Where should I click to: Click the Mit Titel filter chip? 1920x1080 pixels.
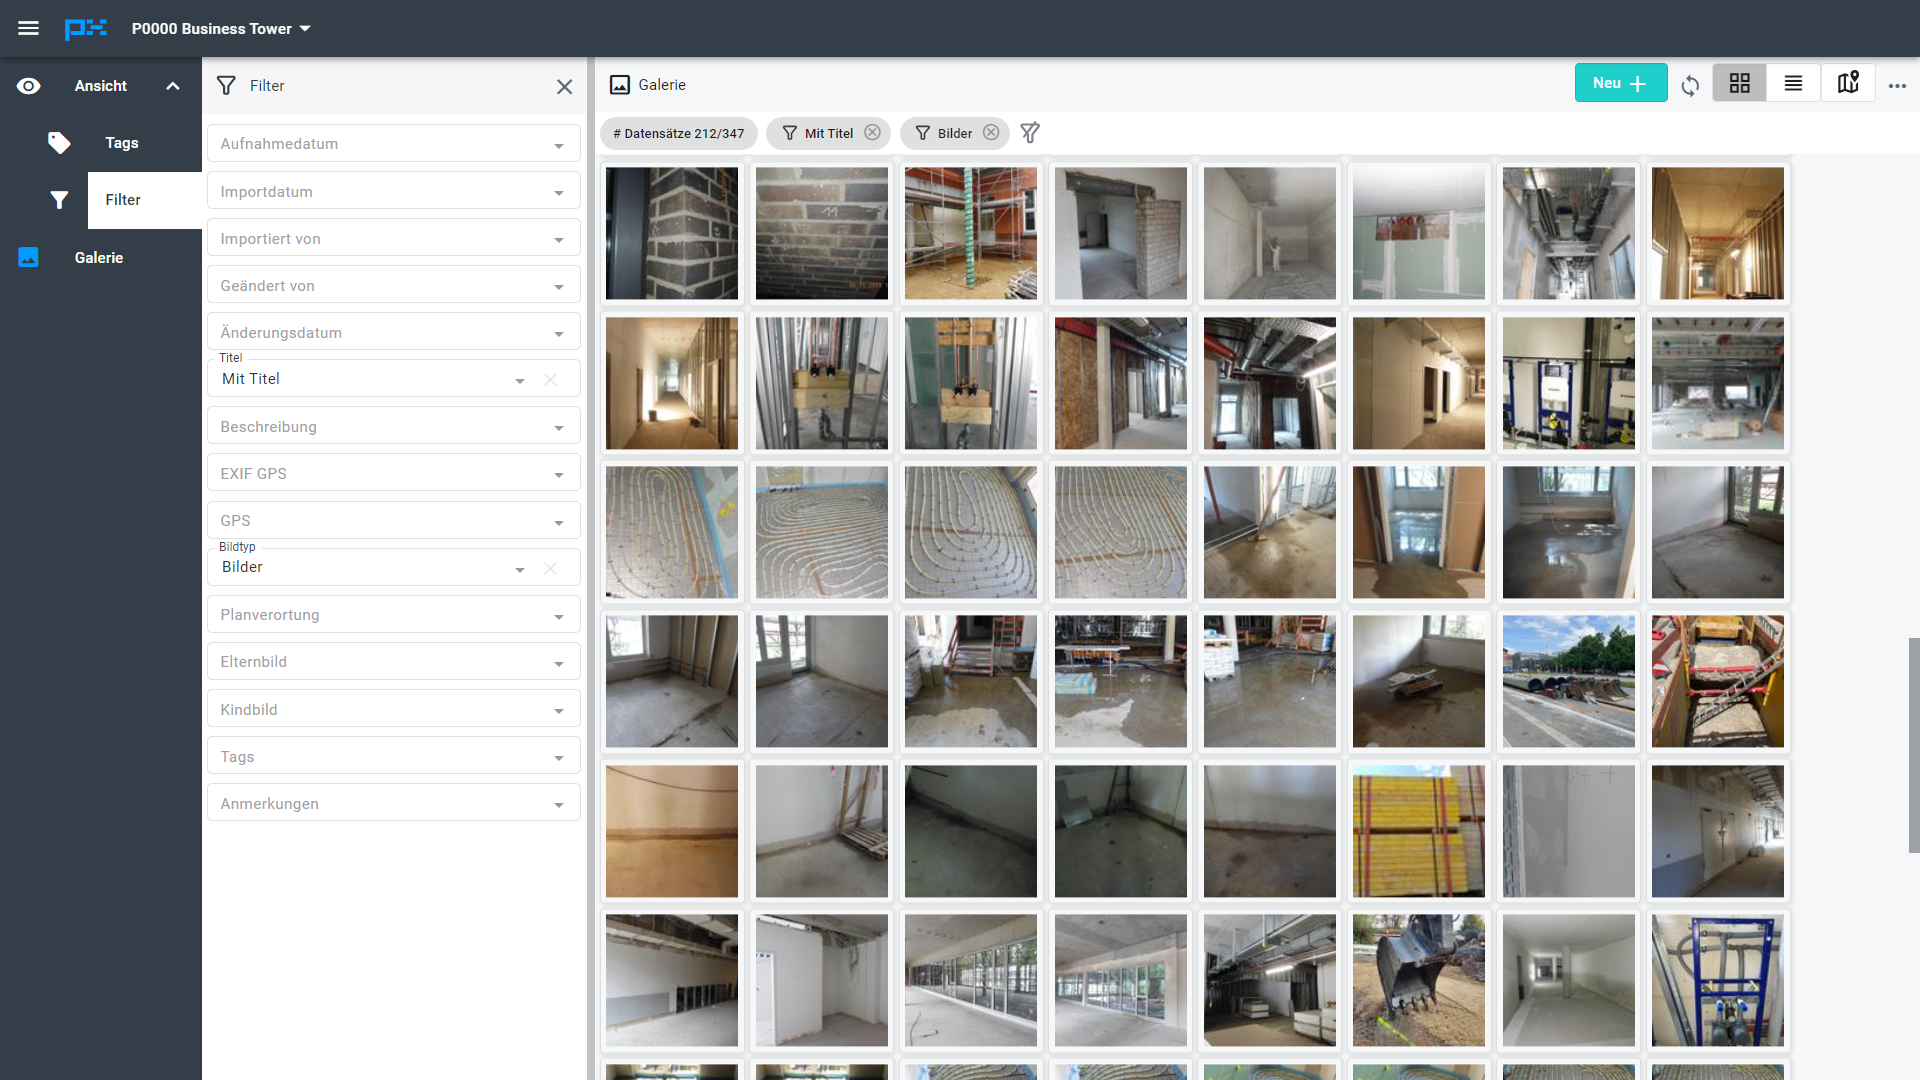(828, 133)
